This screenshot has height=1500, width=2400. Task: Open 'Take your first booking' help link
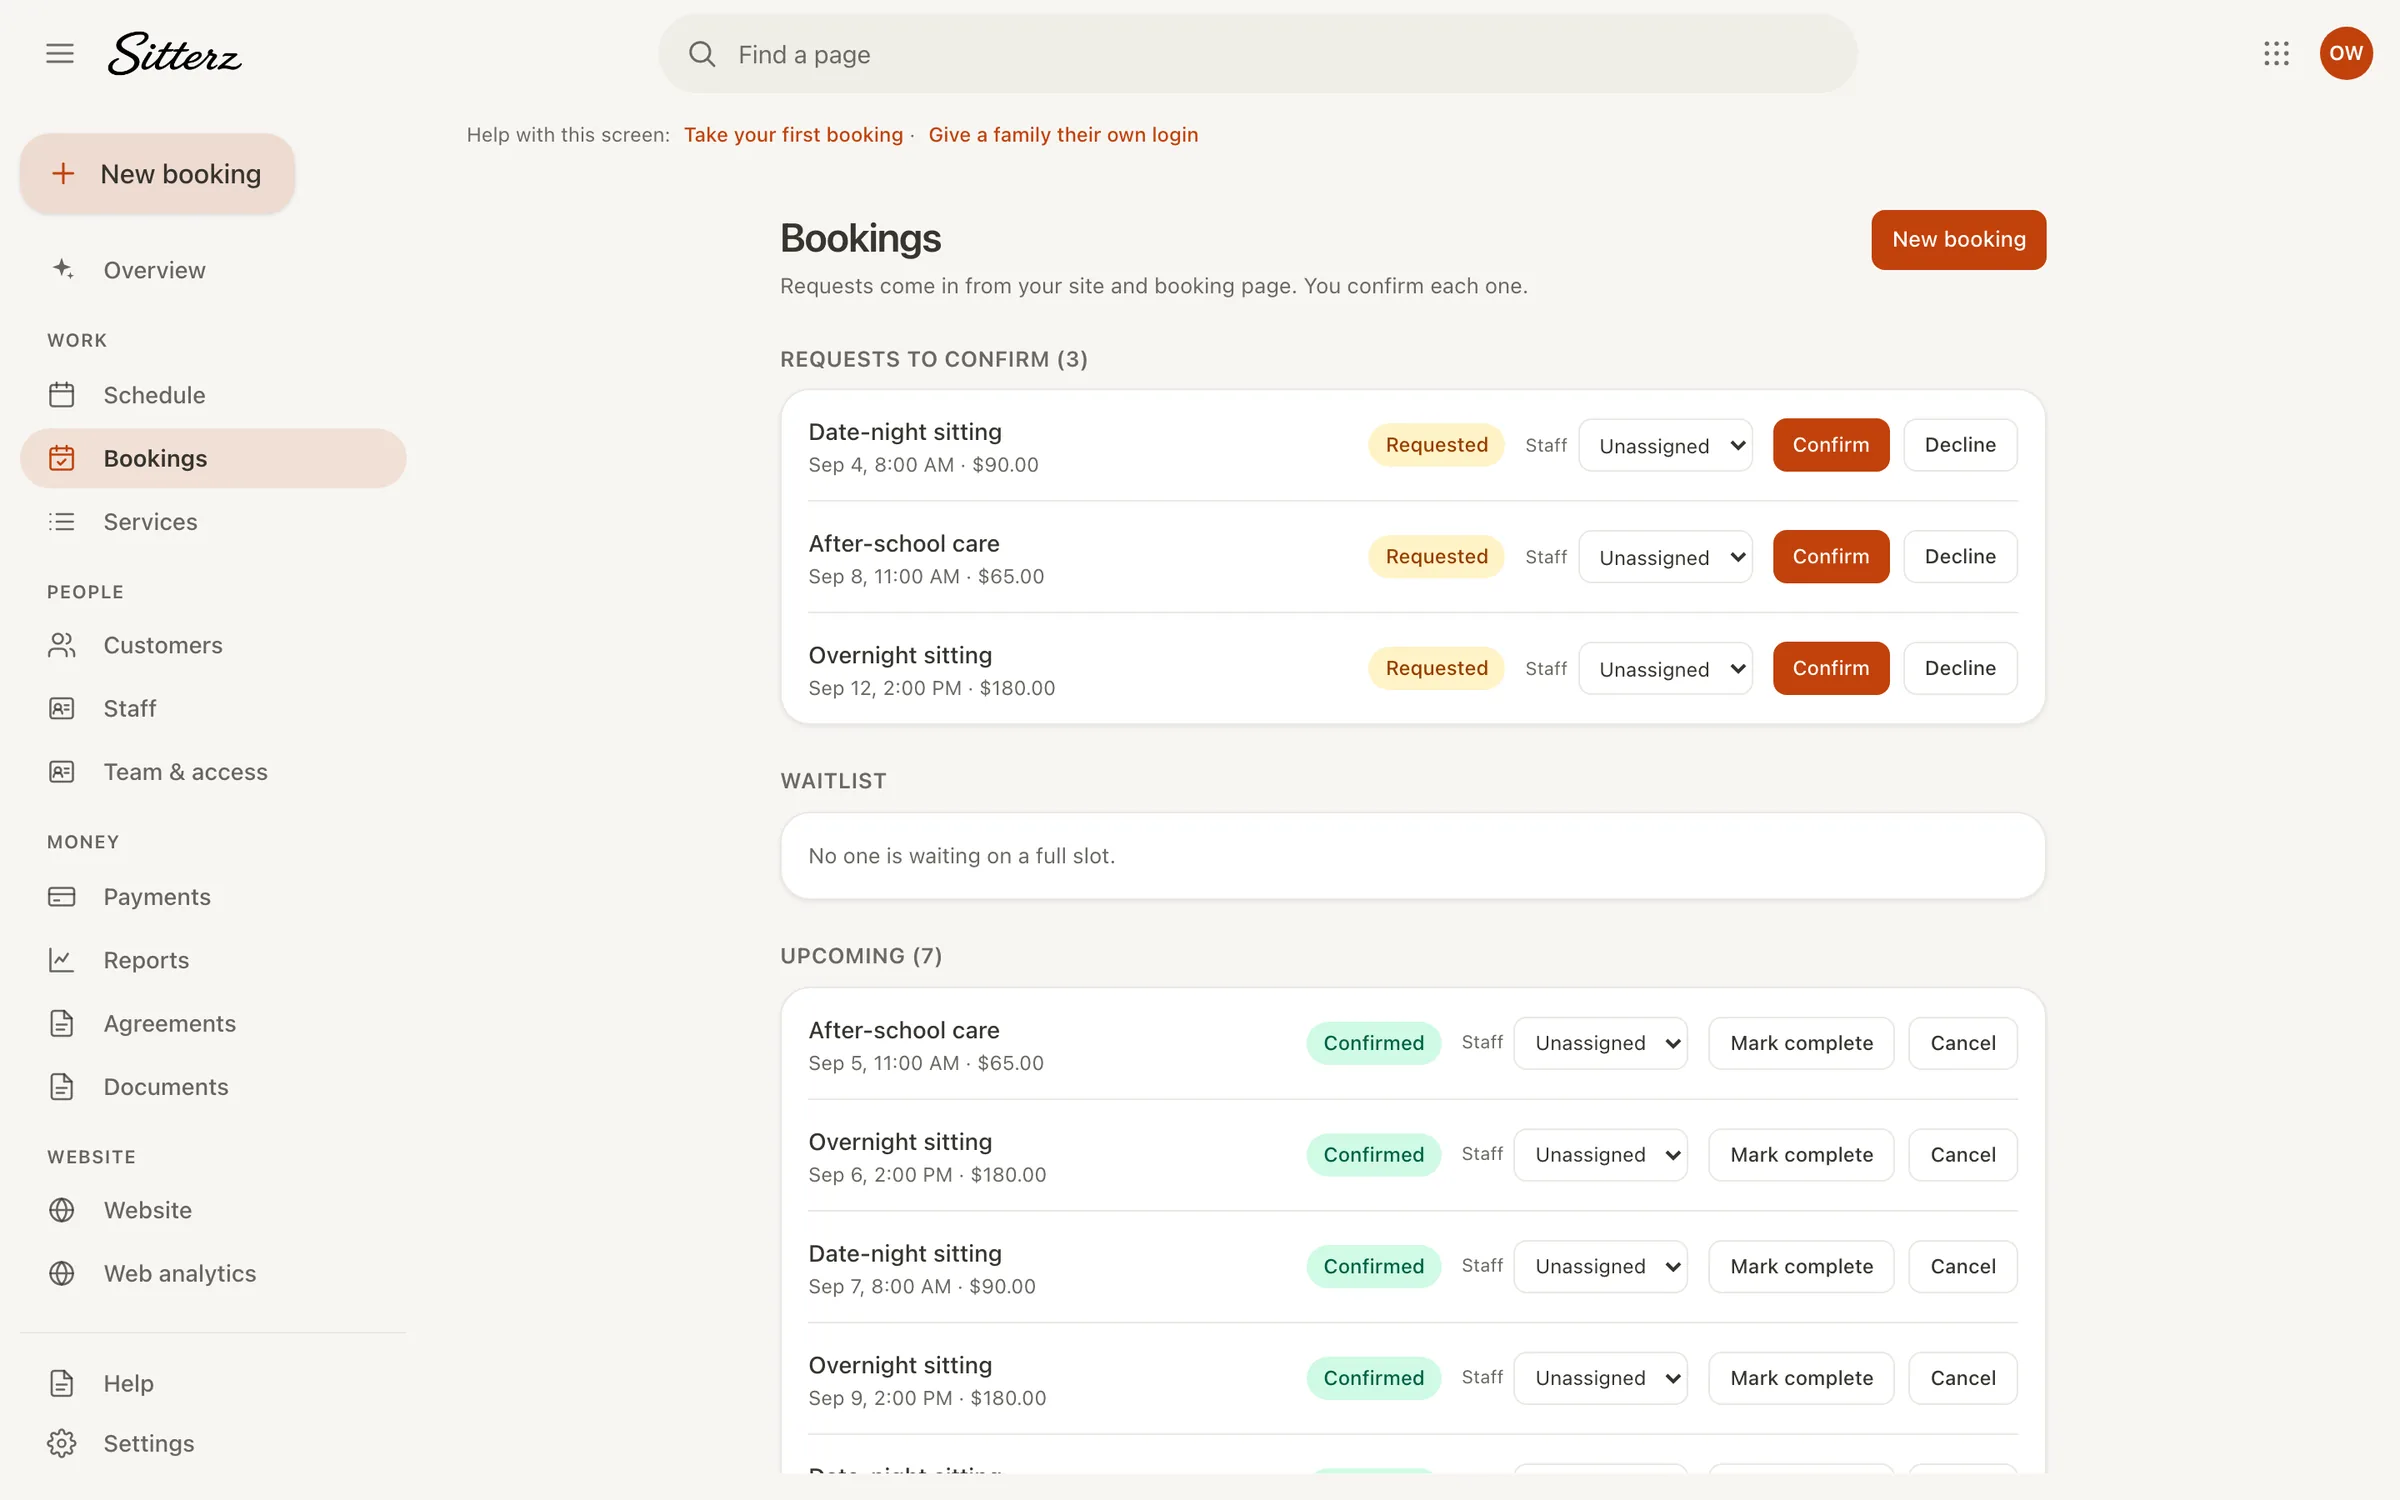pyautogui.click(x=793, y=135)
